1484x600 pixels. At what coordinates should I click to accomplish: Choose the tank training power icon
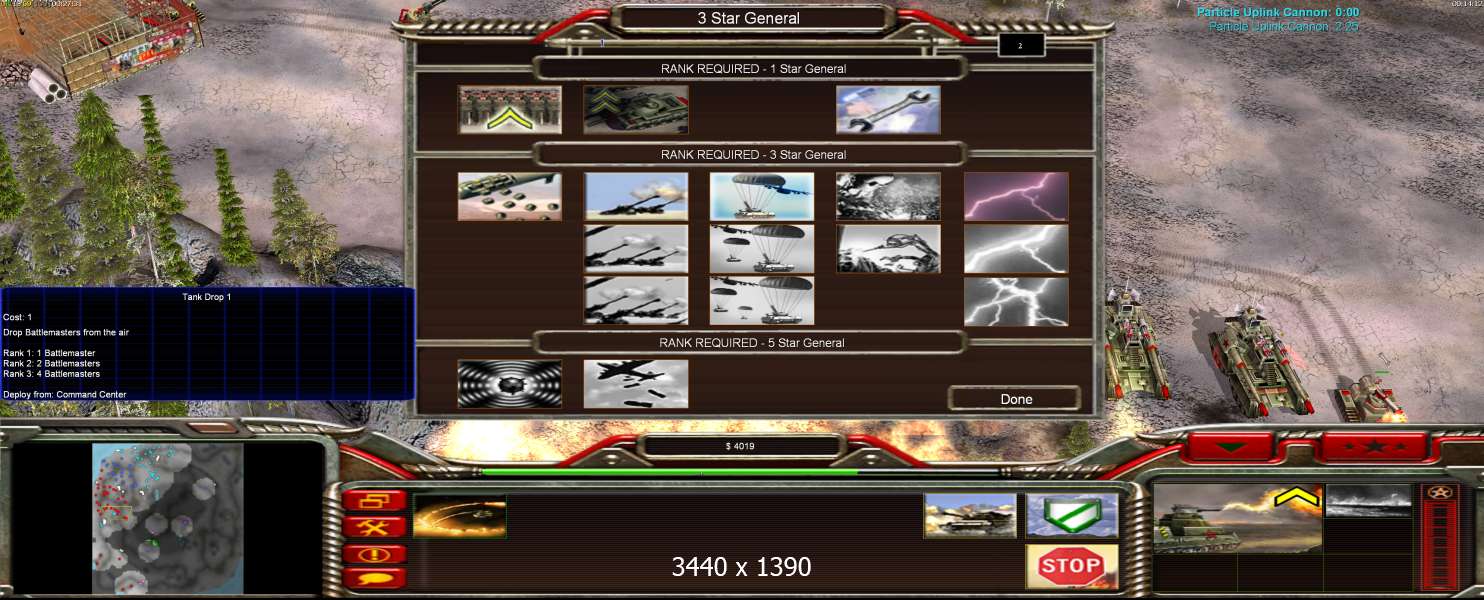636,110
